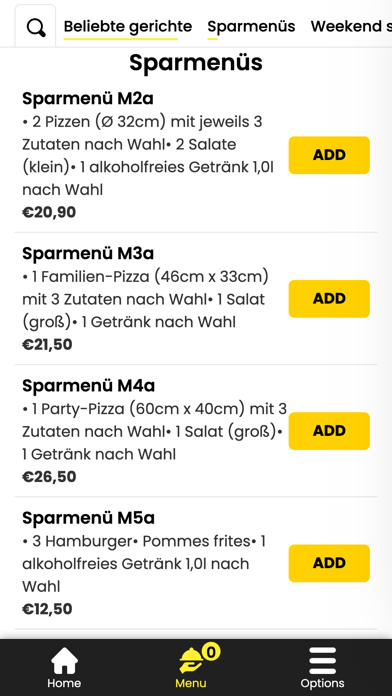The image size is (392, 696).
Task: Tap the €12,50 price label
Action: (47, 609)
